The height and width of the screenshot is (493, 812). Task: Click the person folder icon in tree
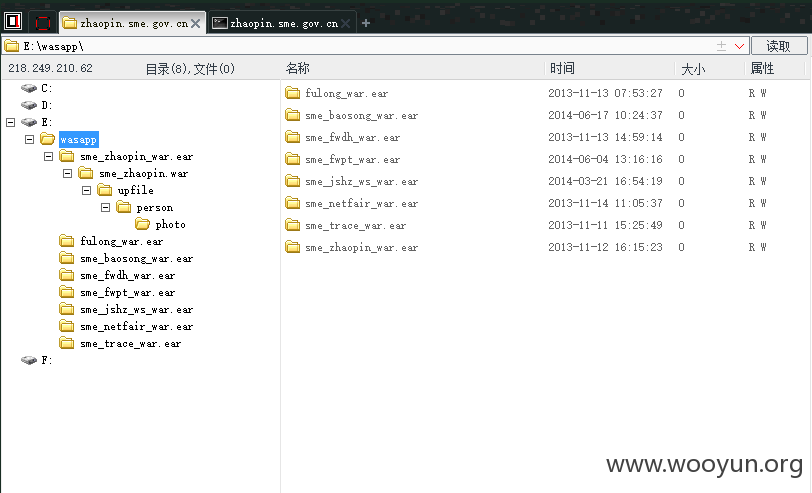click(x=124, y=208)
